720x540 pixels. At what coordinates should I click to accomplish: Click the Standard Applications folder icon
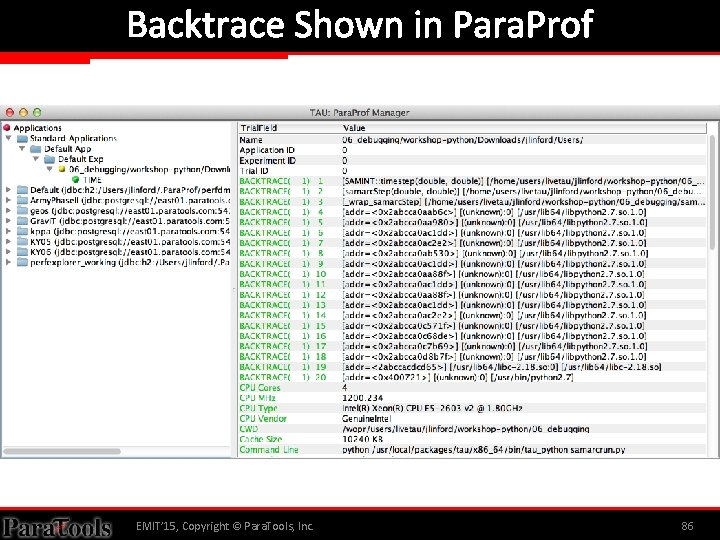click(x=22, y=138)
